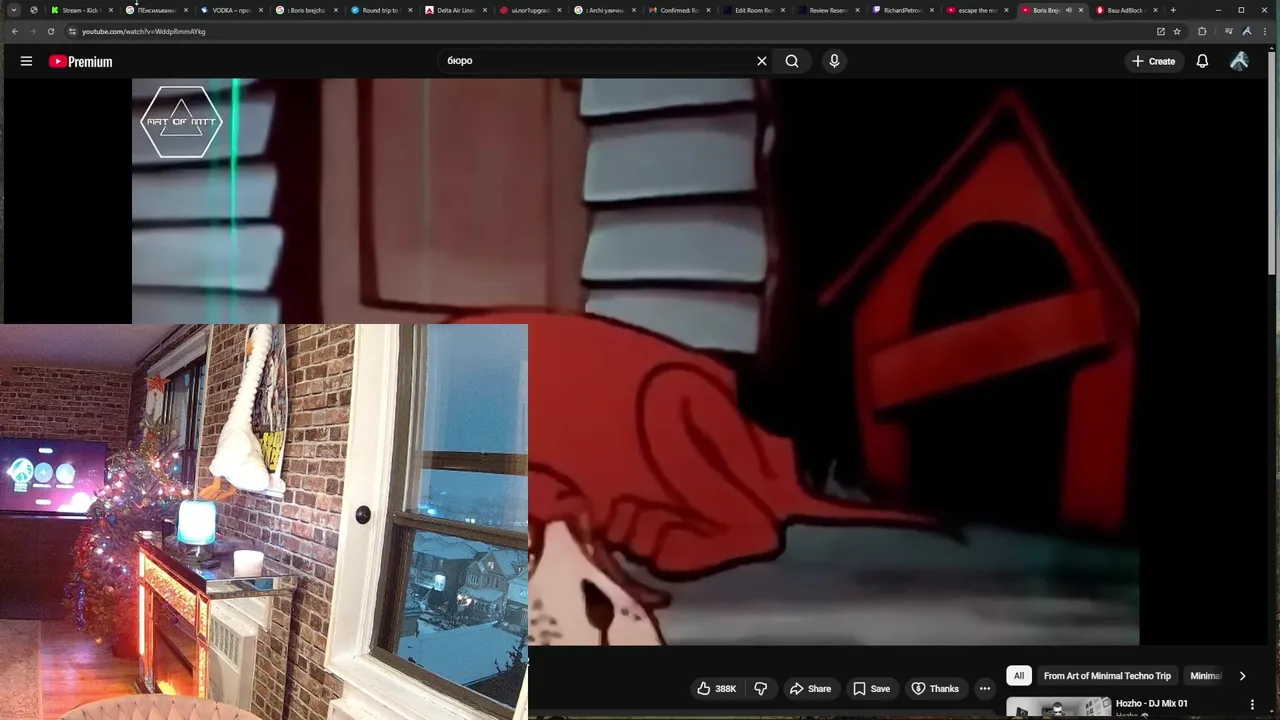Share the video

[x=810, y=688]
